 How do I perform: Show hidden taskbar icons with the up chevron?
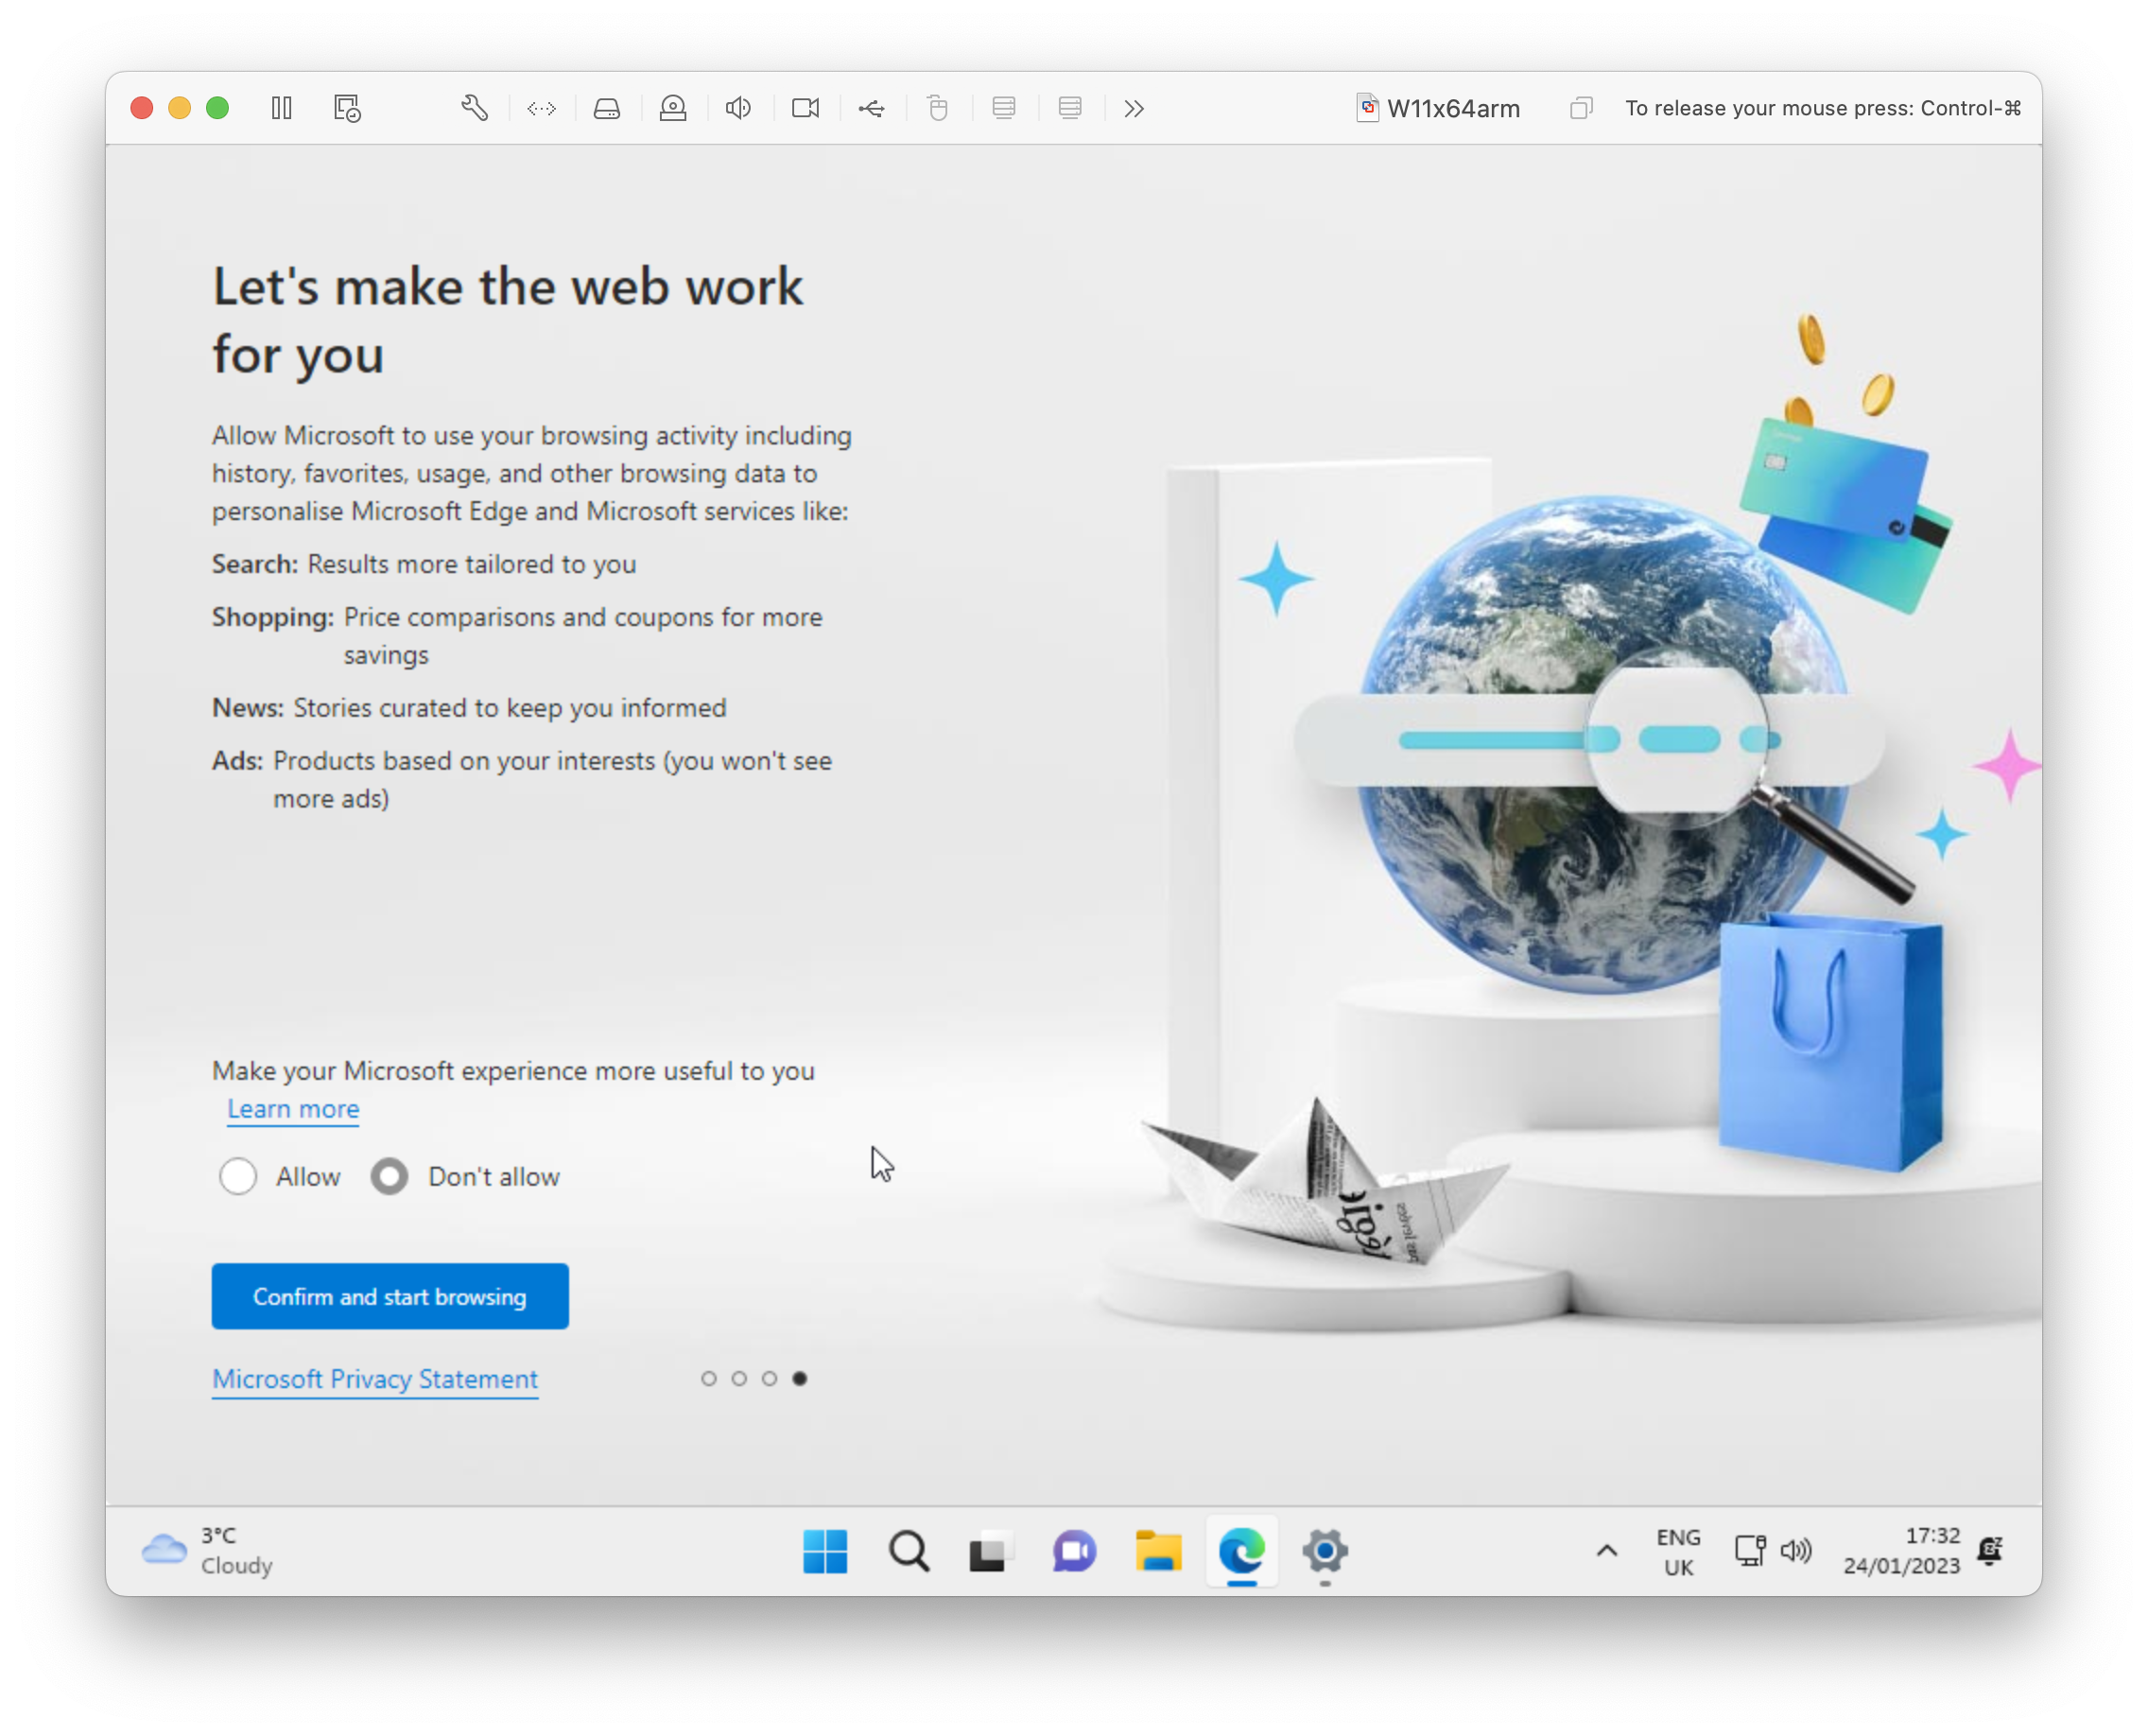point(1606,1551)
